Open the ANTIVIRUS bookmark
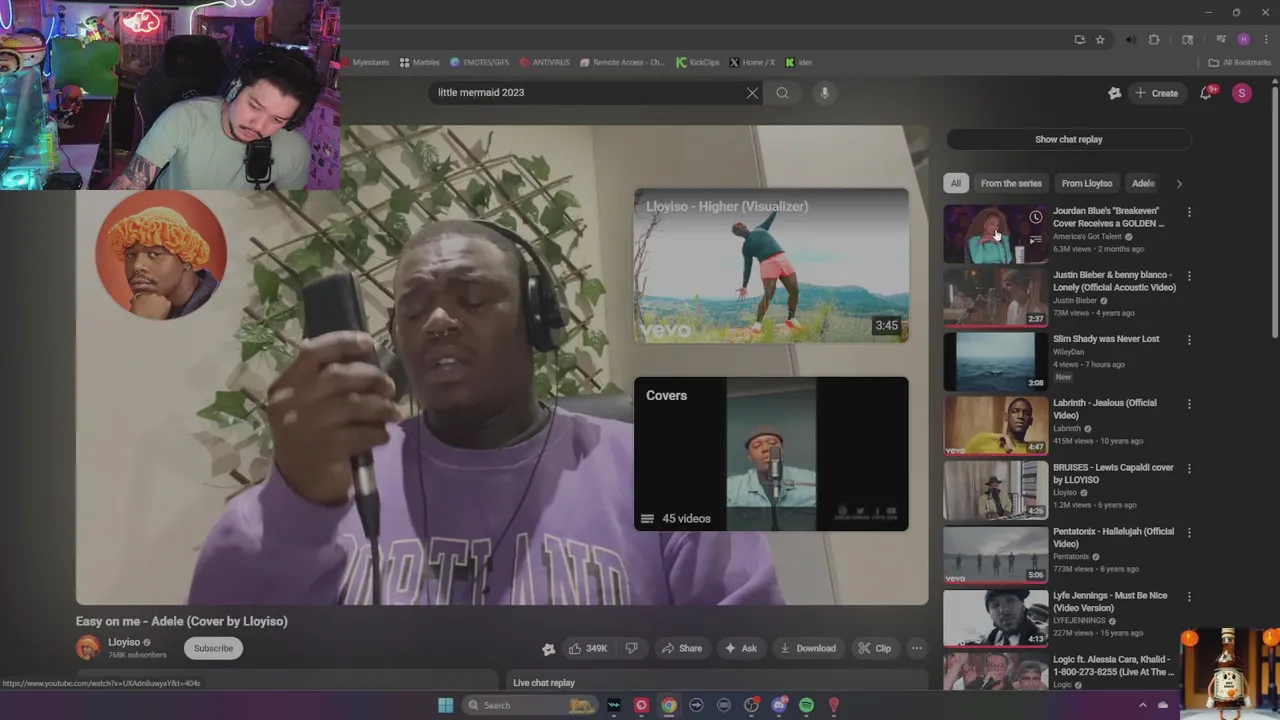The width and height of the screenshot is (1280, 720). click(x=545, y=62)
